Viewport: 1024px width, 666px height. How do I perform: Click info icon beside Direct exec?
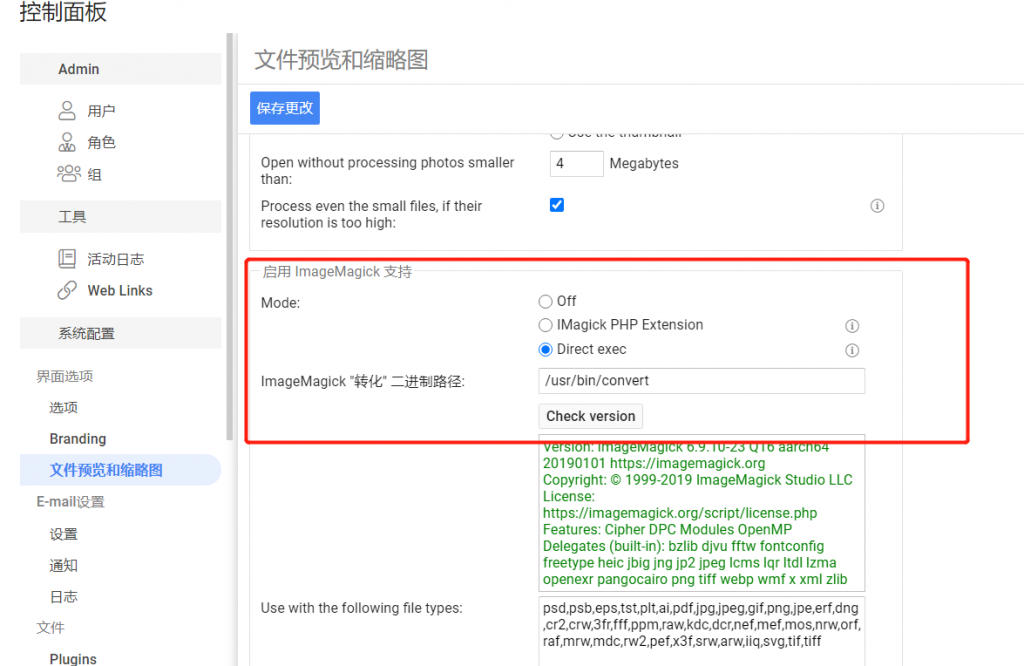click(852, 350)
